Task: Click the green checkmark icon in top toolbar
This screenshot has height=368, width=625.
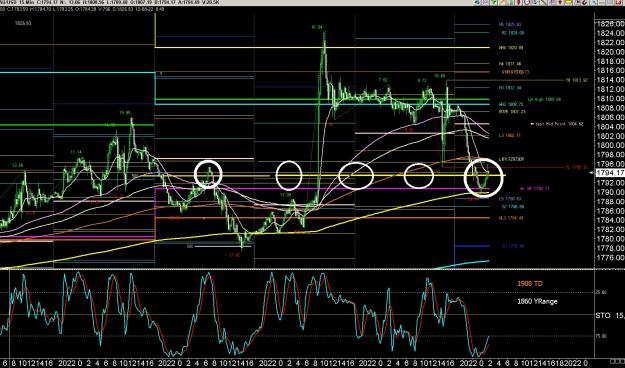Action: (493, 2)
